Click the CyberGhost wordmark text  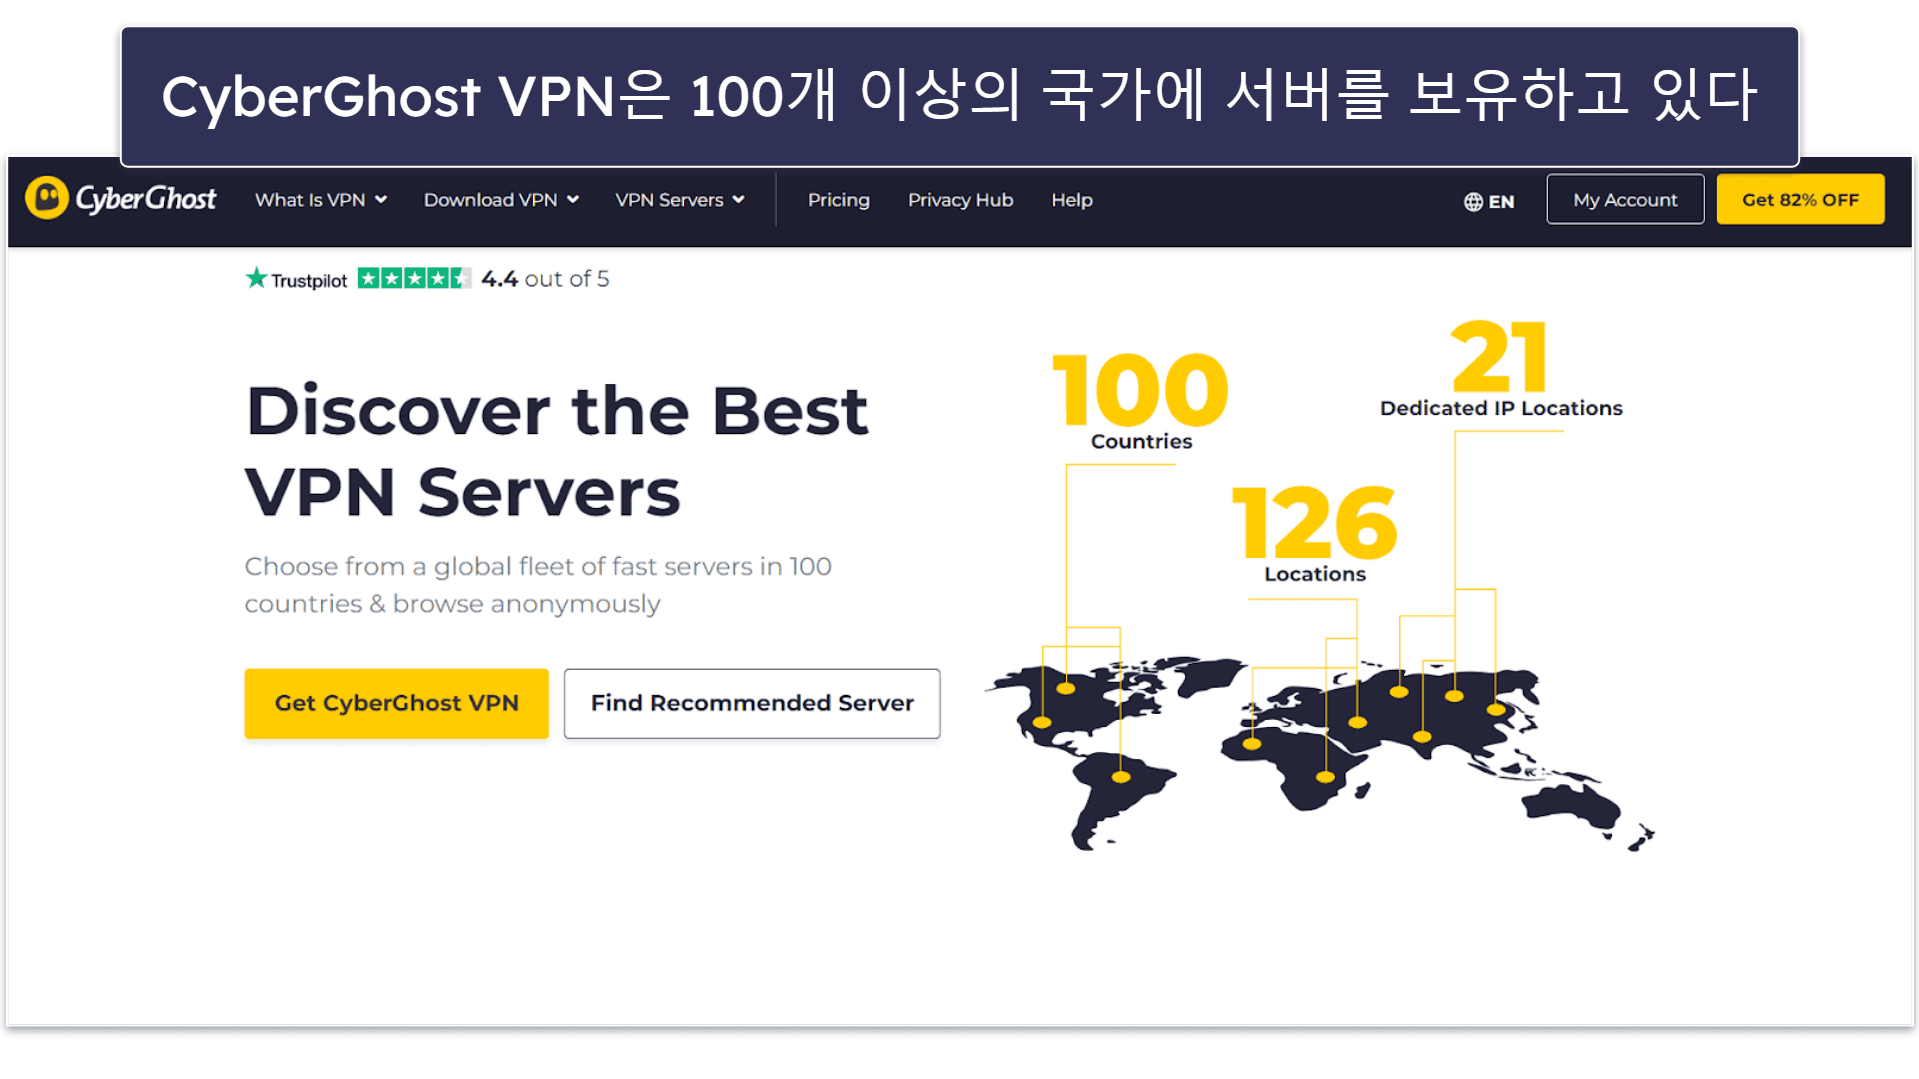pyautogui.click(x=146, y=199)
